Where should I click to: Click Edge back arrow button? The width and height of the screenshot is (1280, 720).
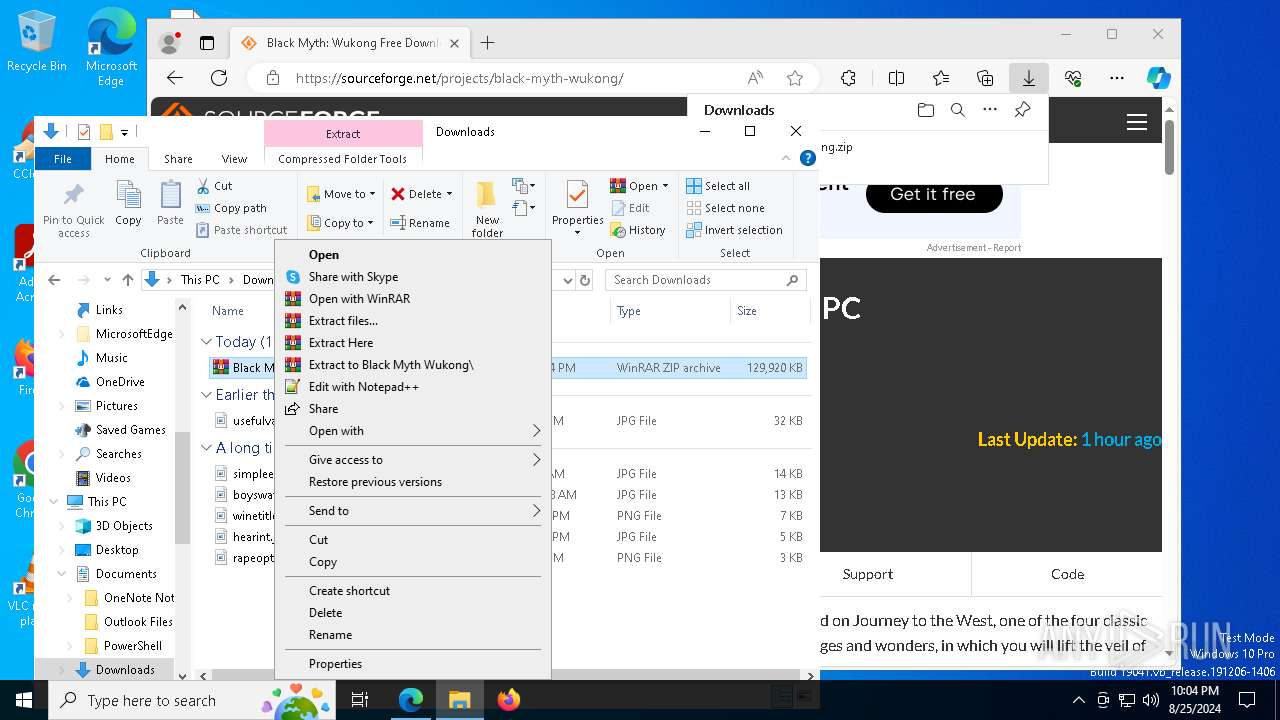click(175, 78)
